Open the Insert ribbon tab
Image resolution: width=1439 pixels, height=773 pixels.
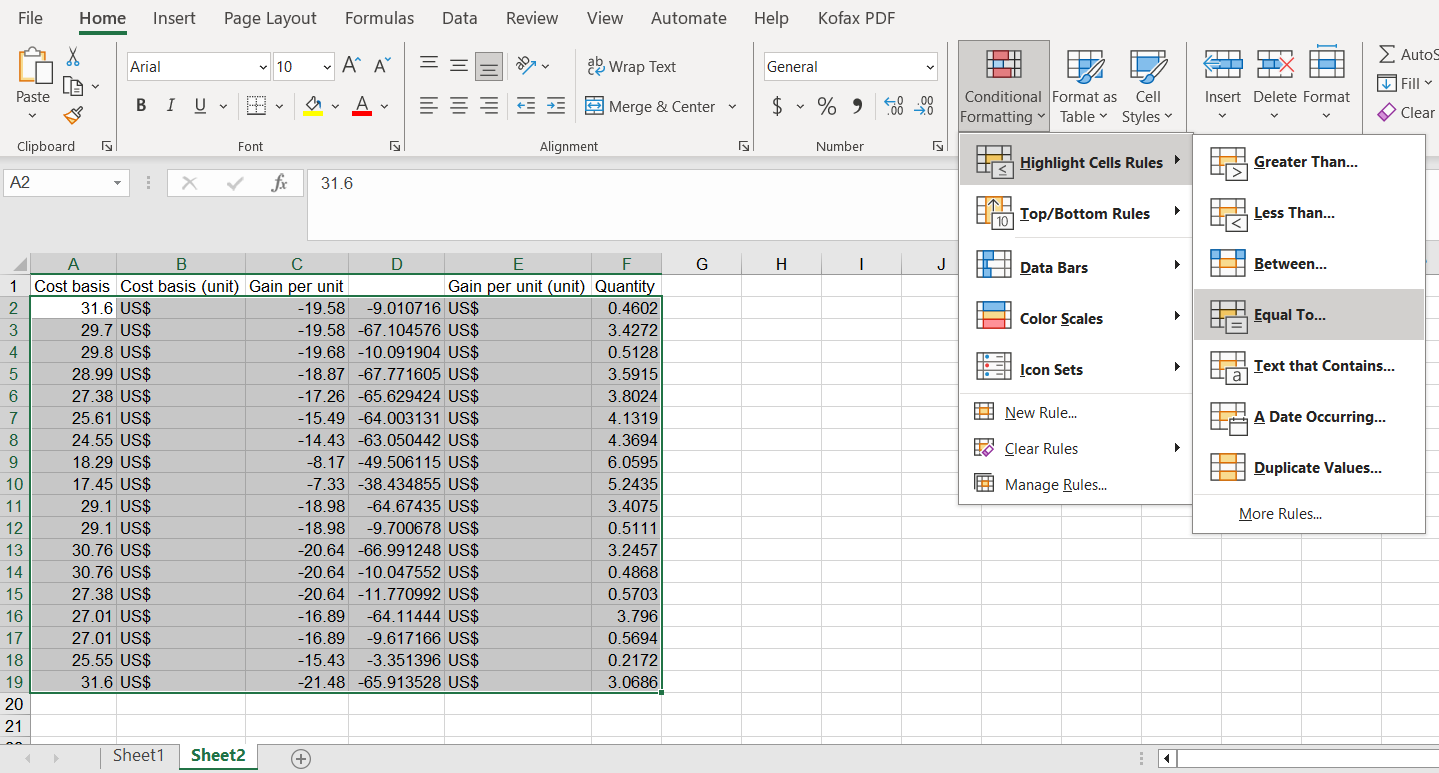click(174, 18)
